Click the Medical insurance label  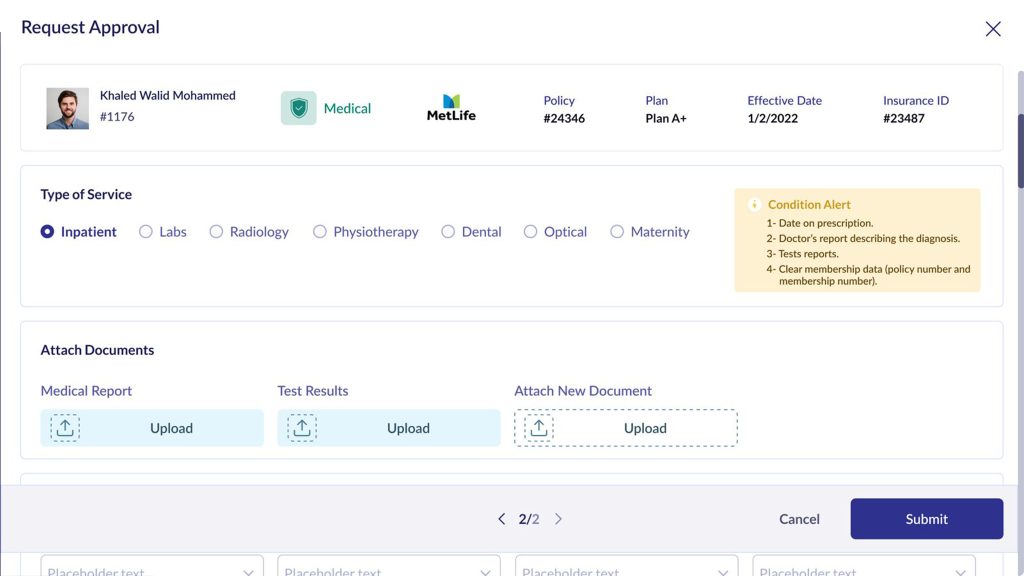[347, 108]
